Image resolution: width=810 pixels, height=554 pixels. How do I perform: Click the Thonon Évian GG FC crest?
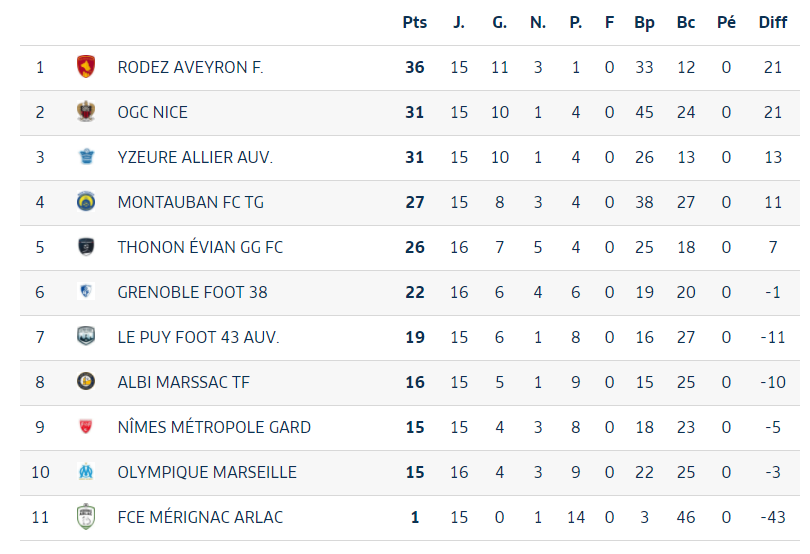pyautogui.click(x=86, y=247)
